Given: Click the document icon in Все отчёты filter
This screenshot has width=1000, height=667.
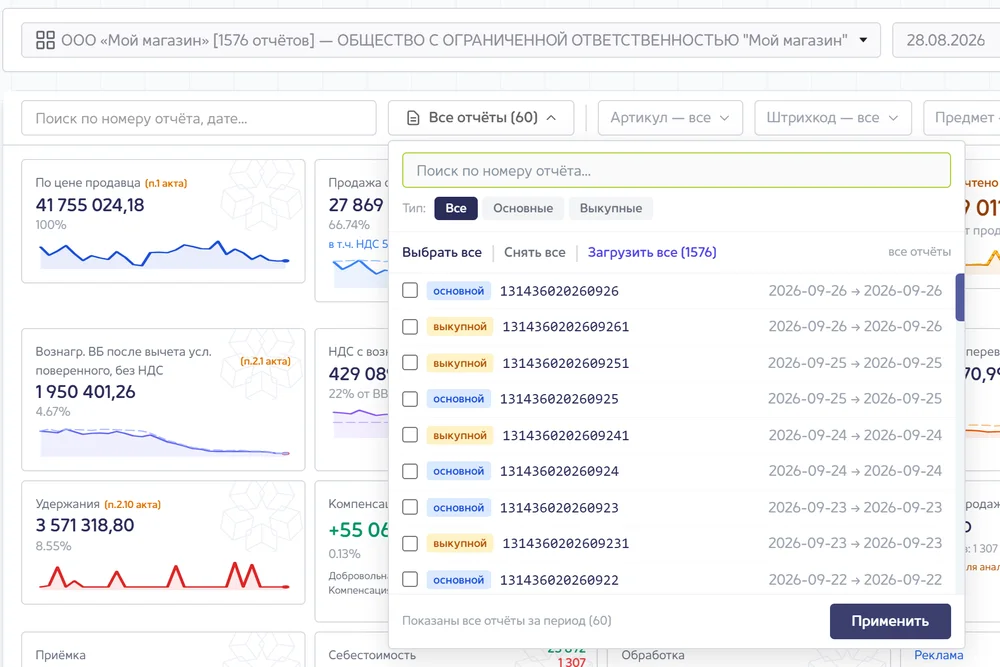Looking at the screenshot, I should tap(413, 118).
